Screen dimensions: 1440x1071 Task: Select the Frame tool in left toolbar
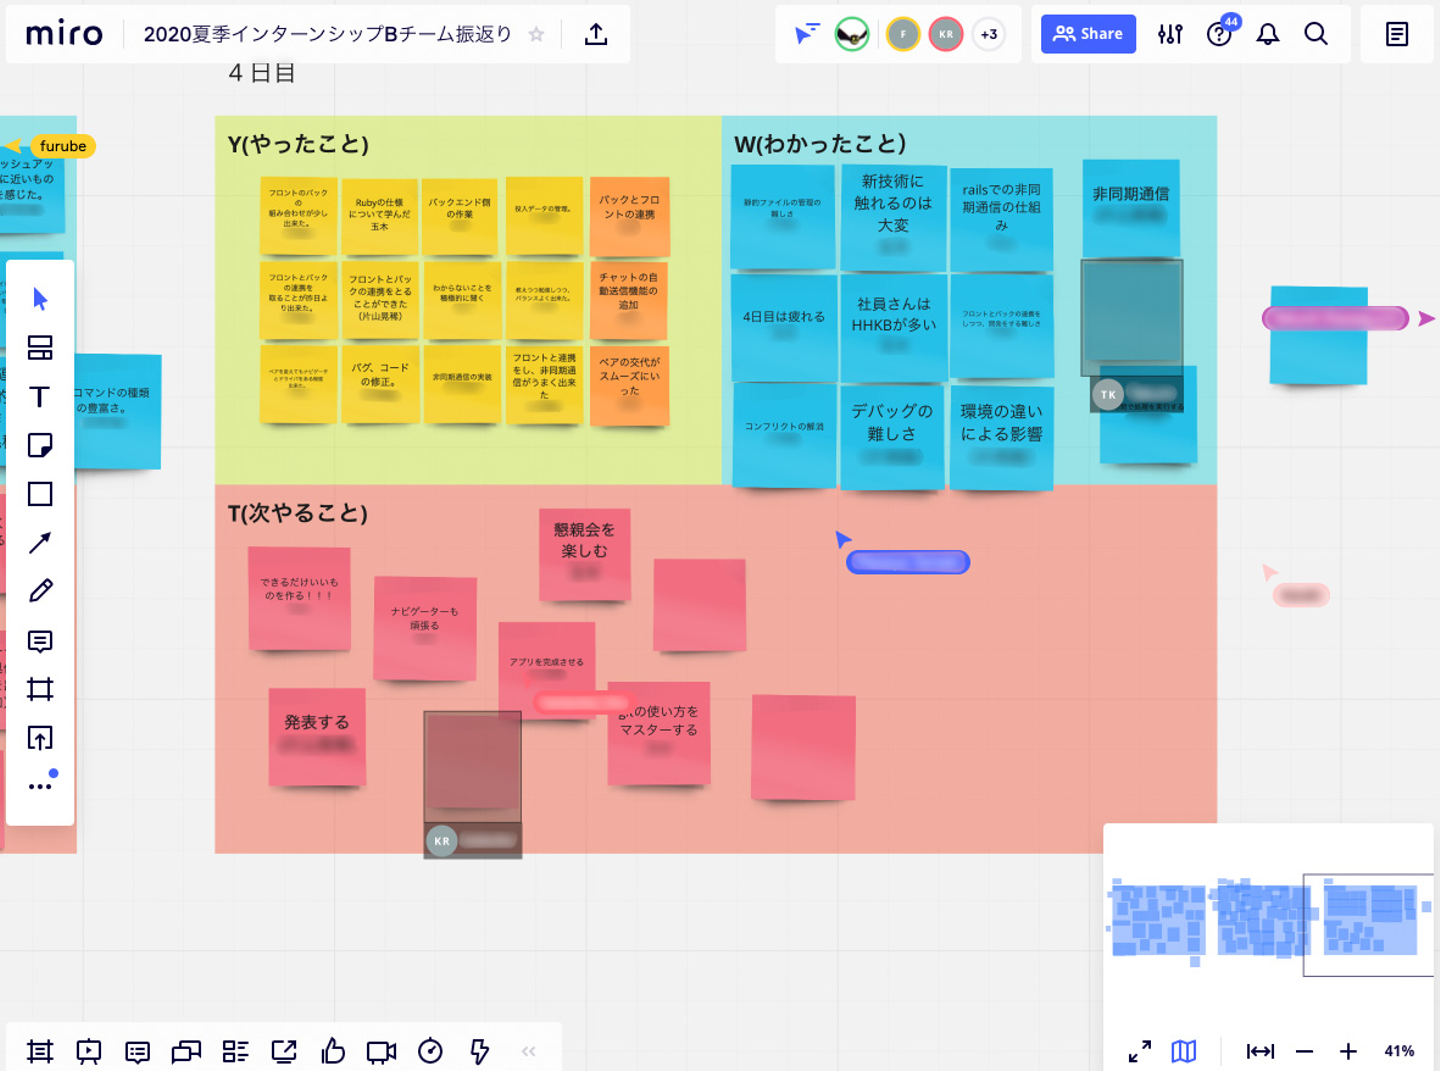(x=40, y=689)
